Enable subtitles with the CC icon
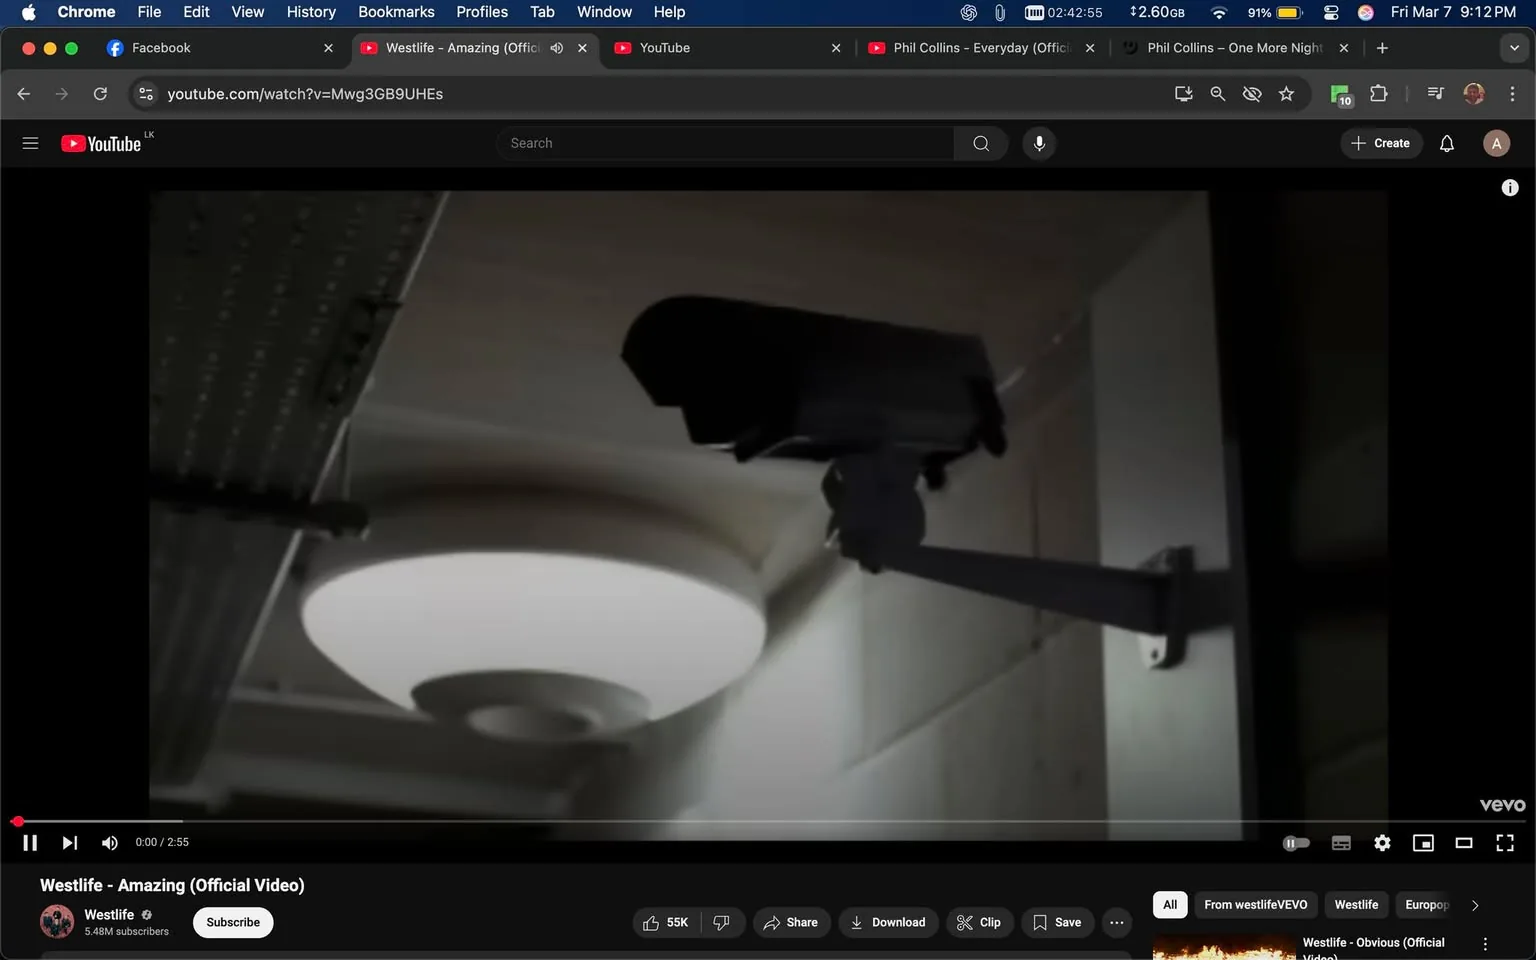1536x960 pixels. (x=1341, y=842)
